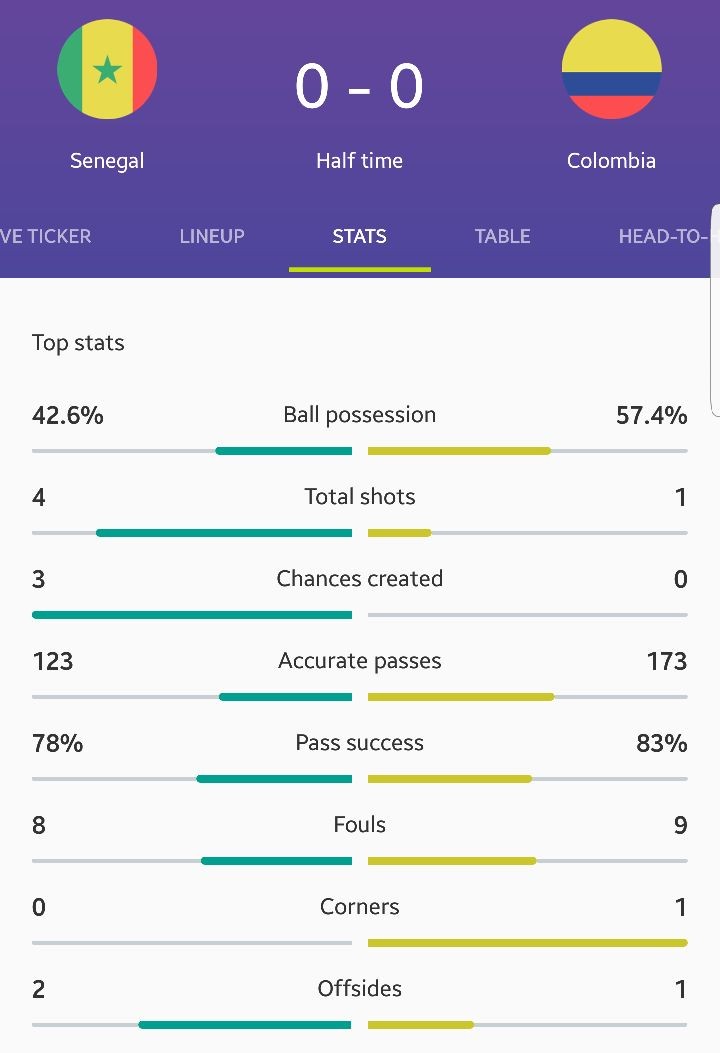Click the scrollbar handle at the right edge
The height and width of the screenshot is (1053, 720).
715,310
